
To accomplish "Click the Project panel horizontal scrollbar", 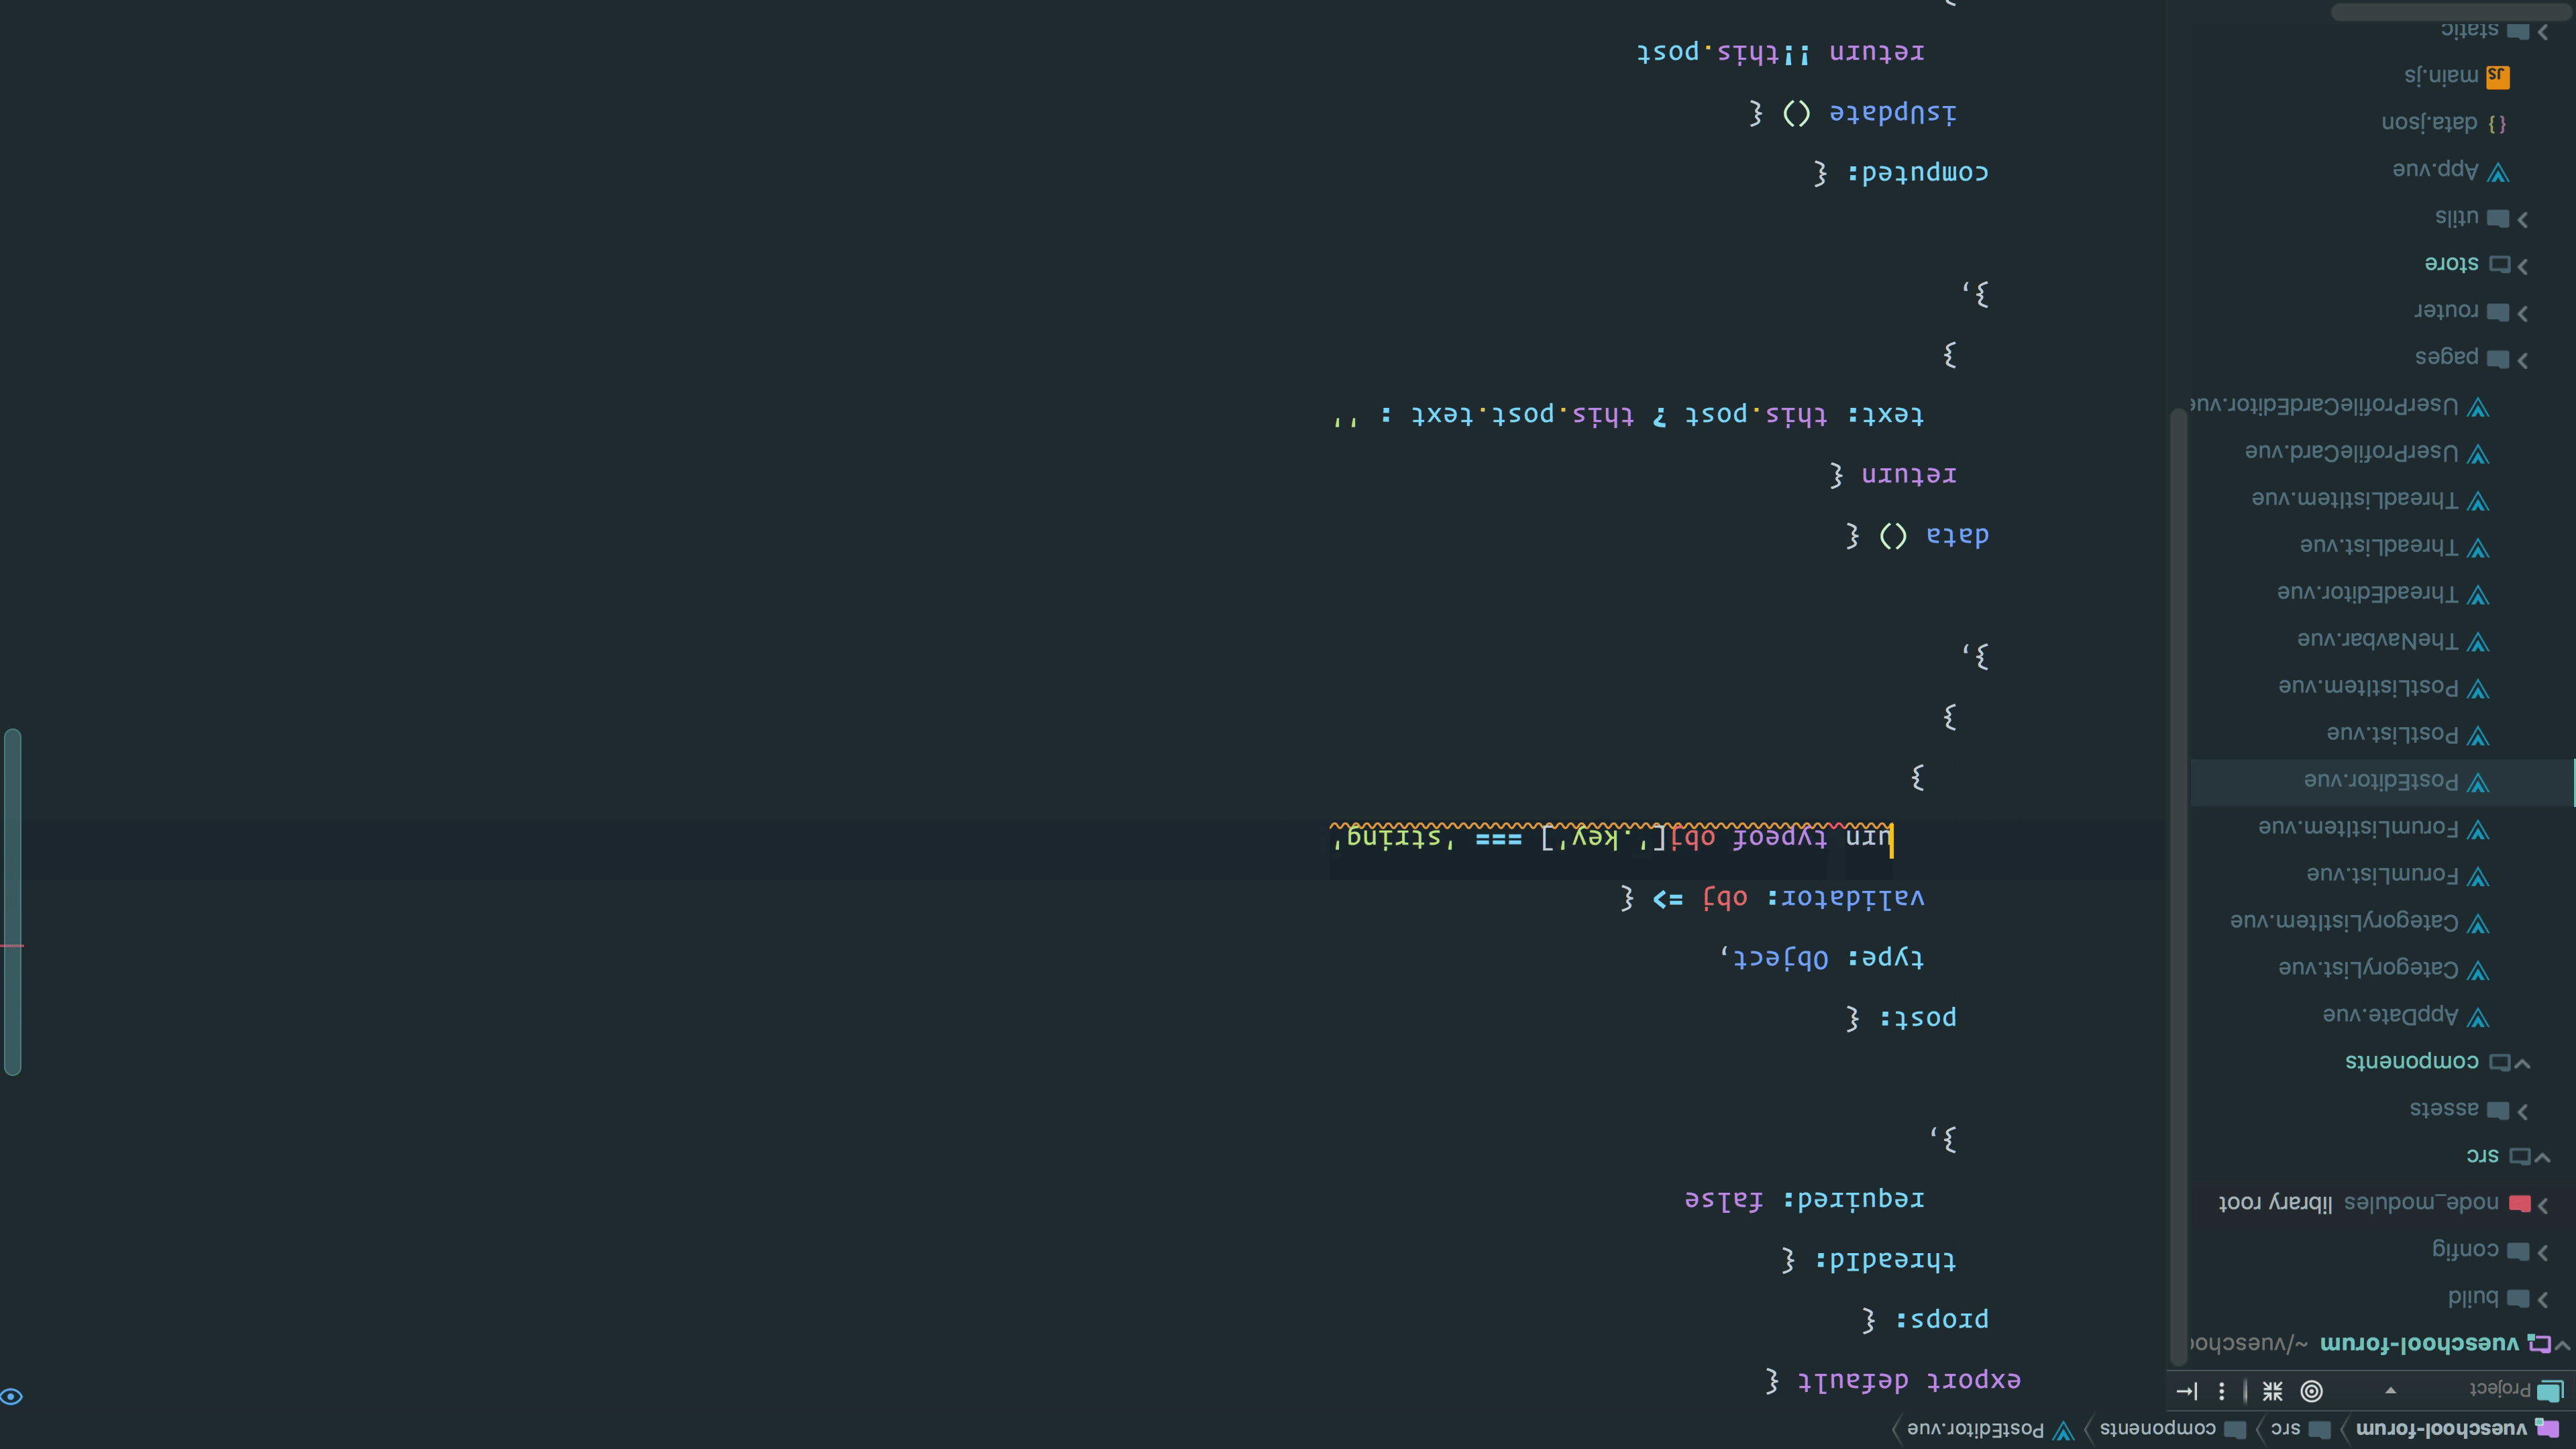I will 2451,12.
